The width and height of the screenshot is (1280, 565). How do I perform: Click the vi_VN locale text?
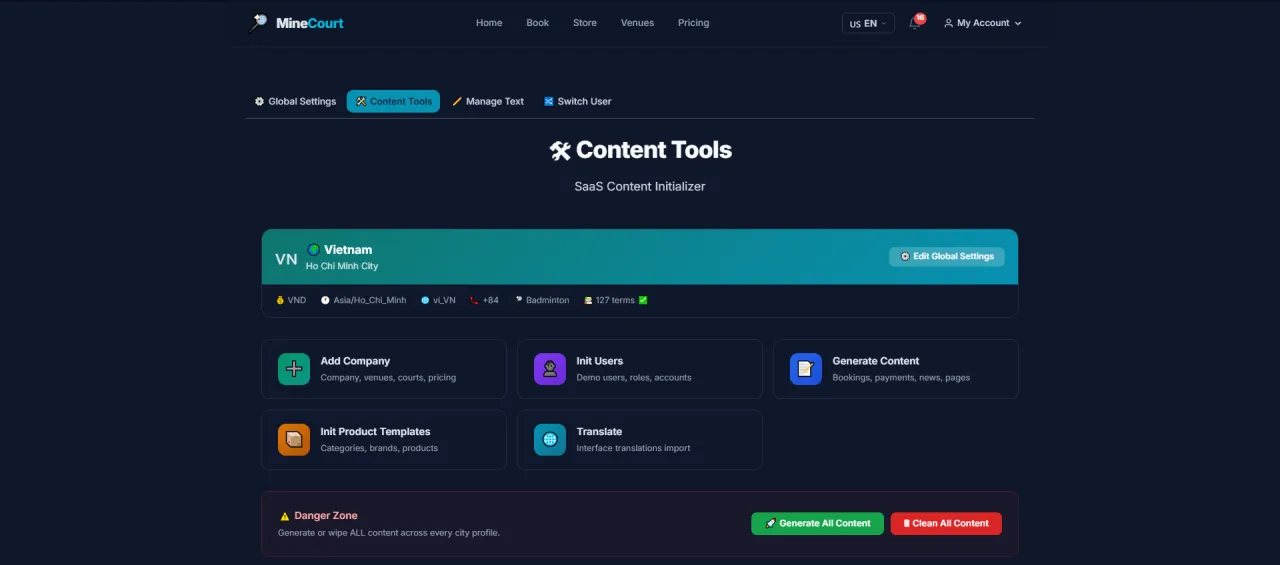[444, 300]
